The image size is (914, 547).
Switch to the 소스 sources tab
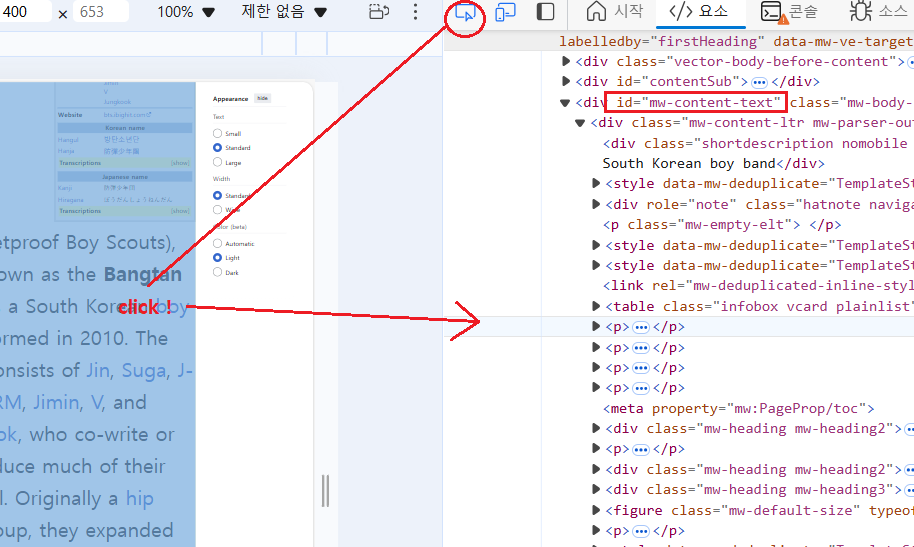879,12
